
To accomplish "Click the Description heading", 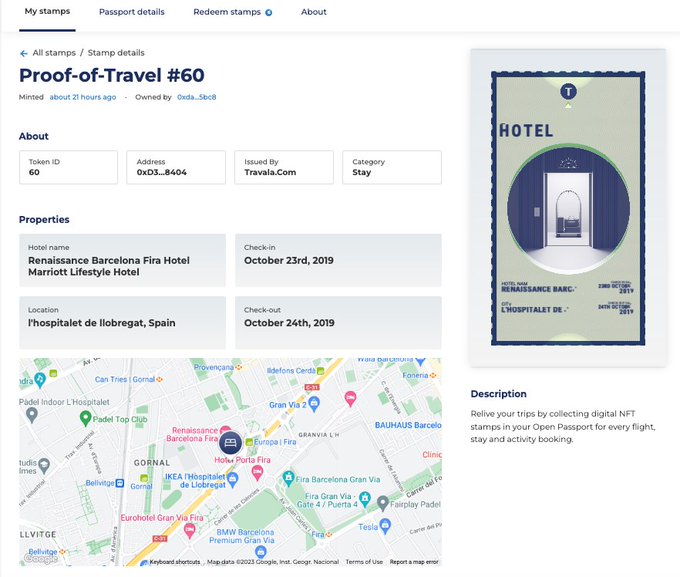I will [x=499, y=394].
